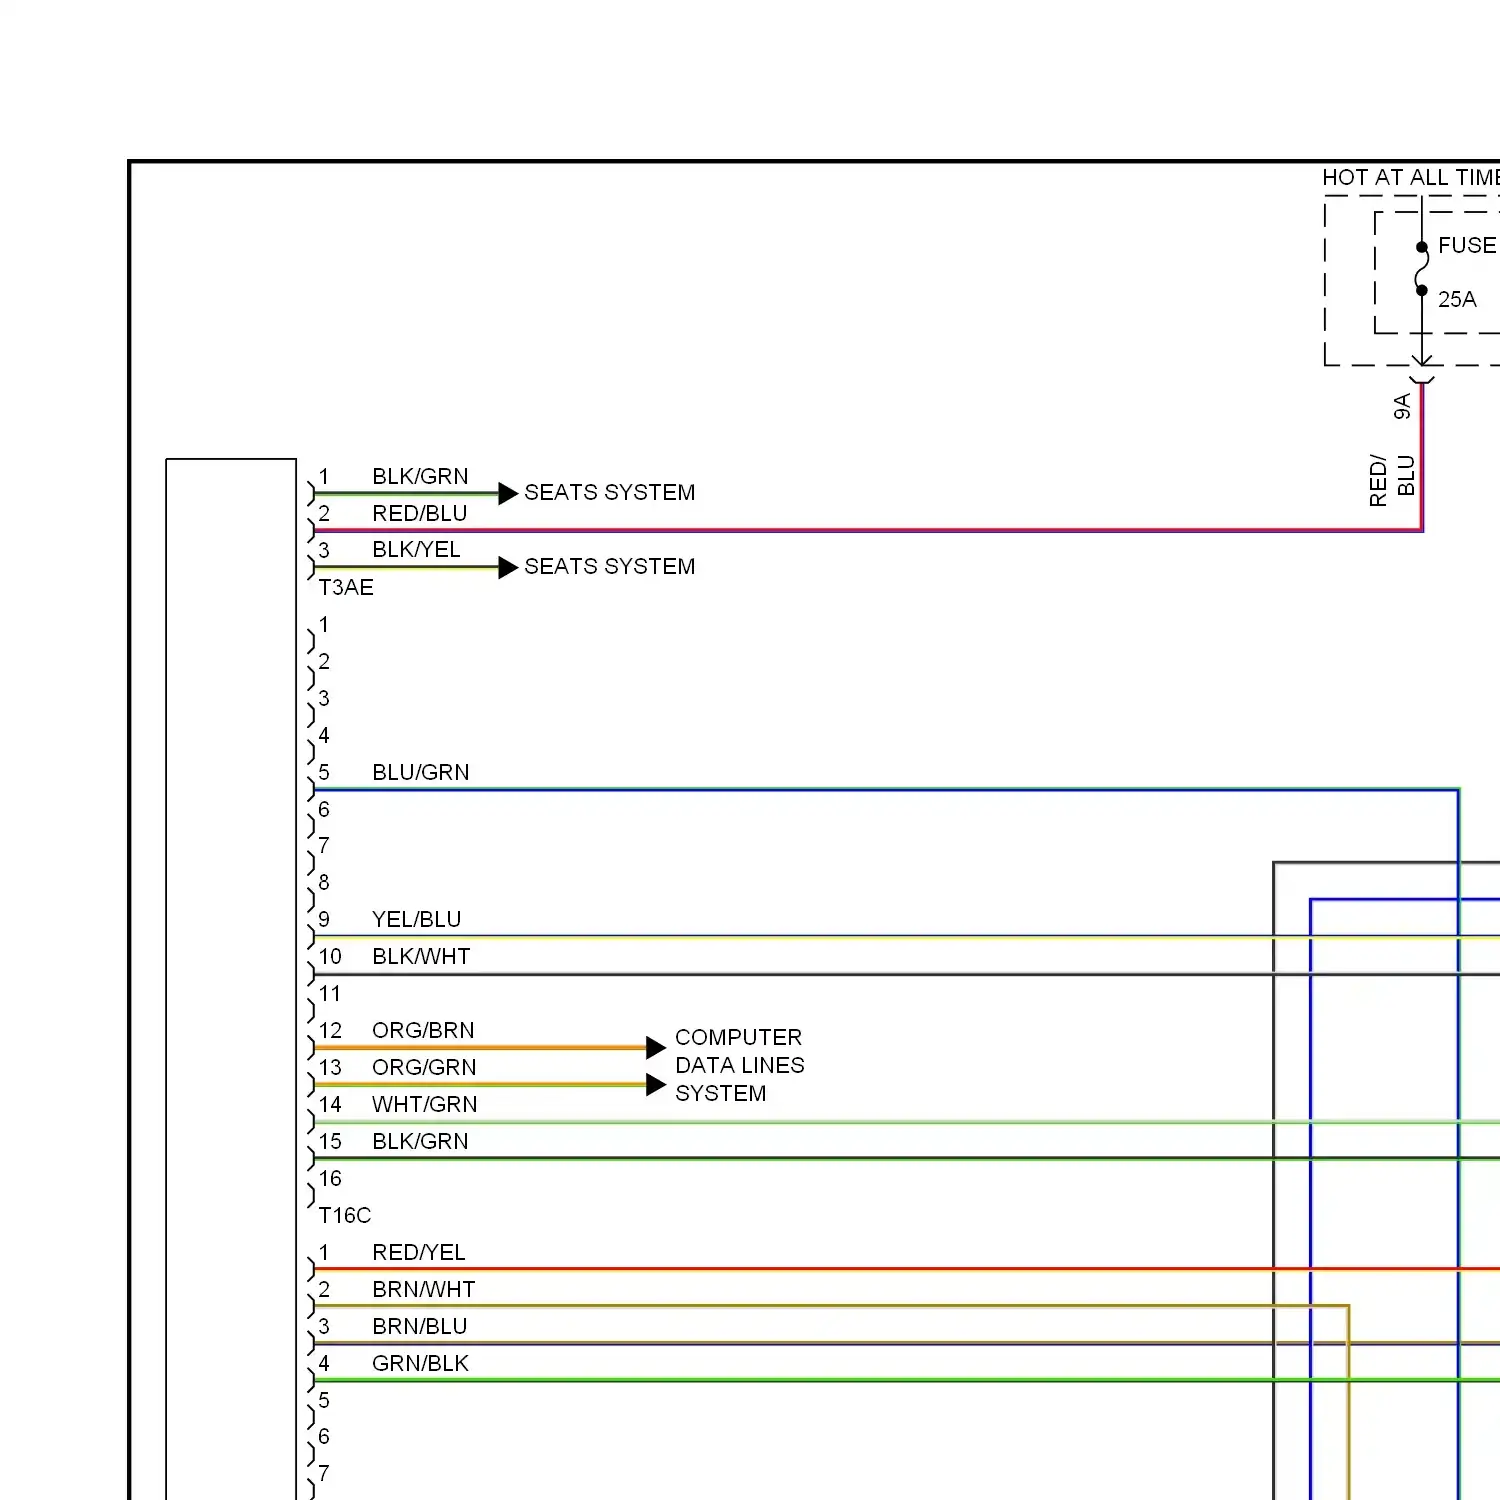Screen dimensions: 1500x1500
Task: Click the BLK/WHT wire color label
Action: (x=421, y=956)
